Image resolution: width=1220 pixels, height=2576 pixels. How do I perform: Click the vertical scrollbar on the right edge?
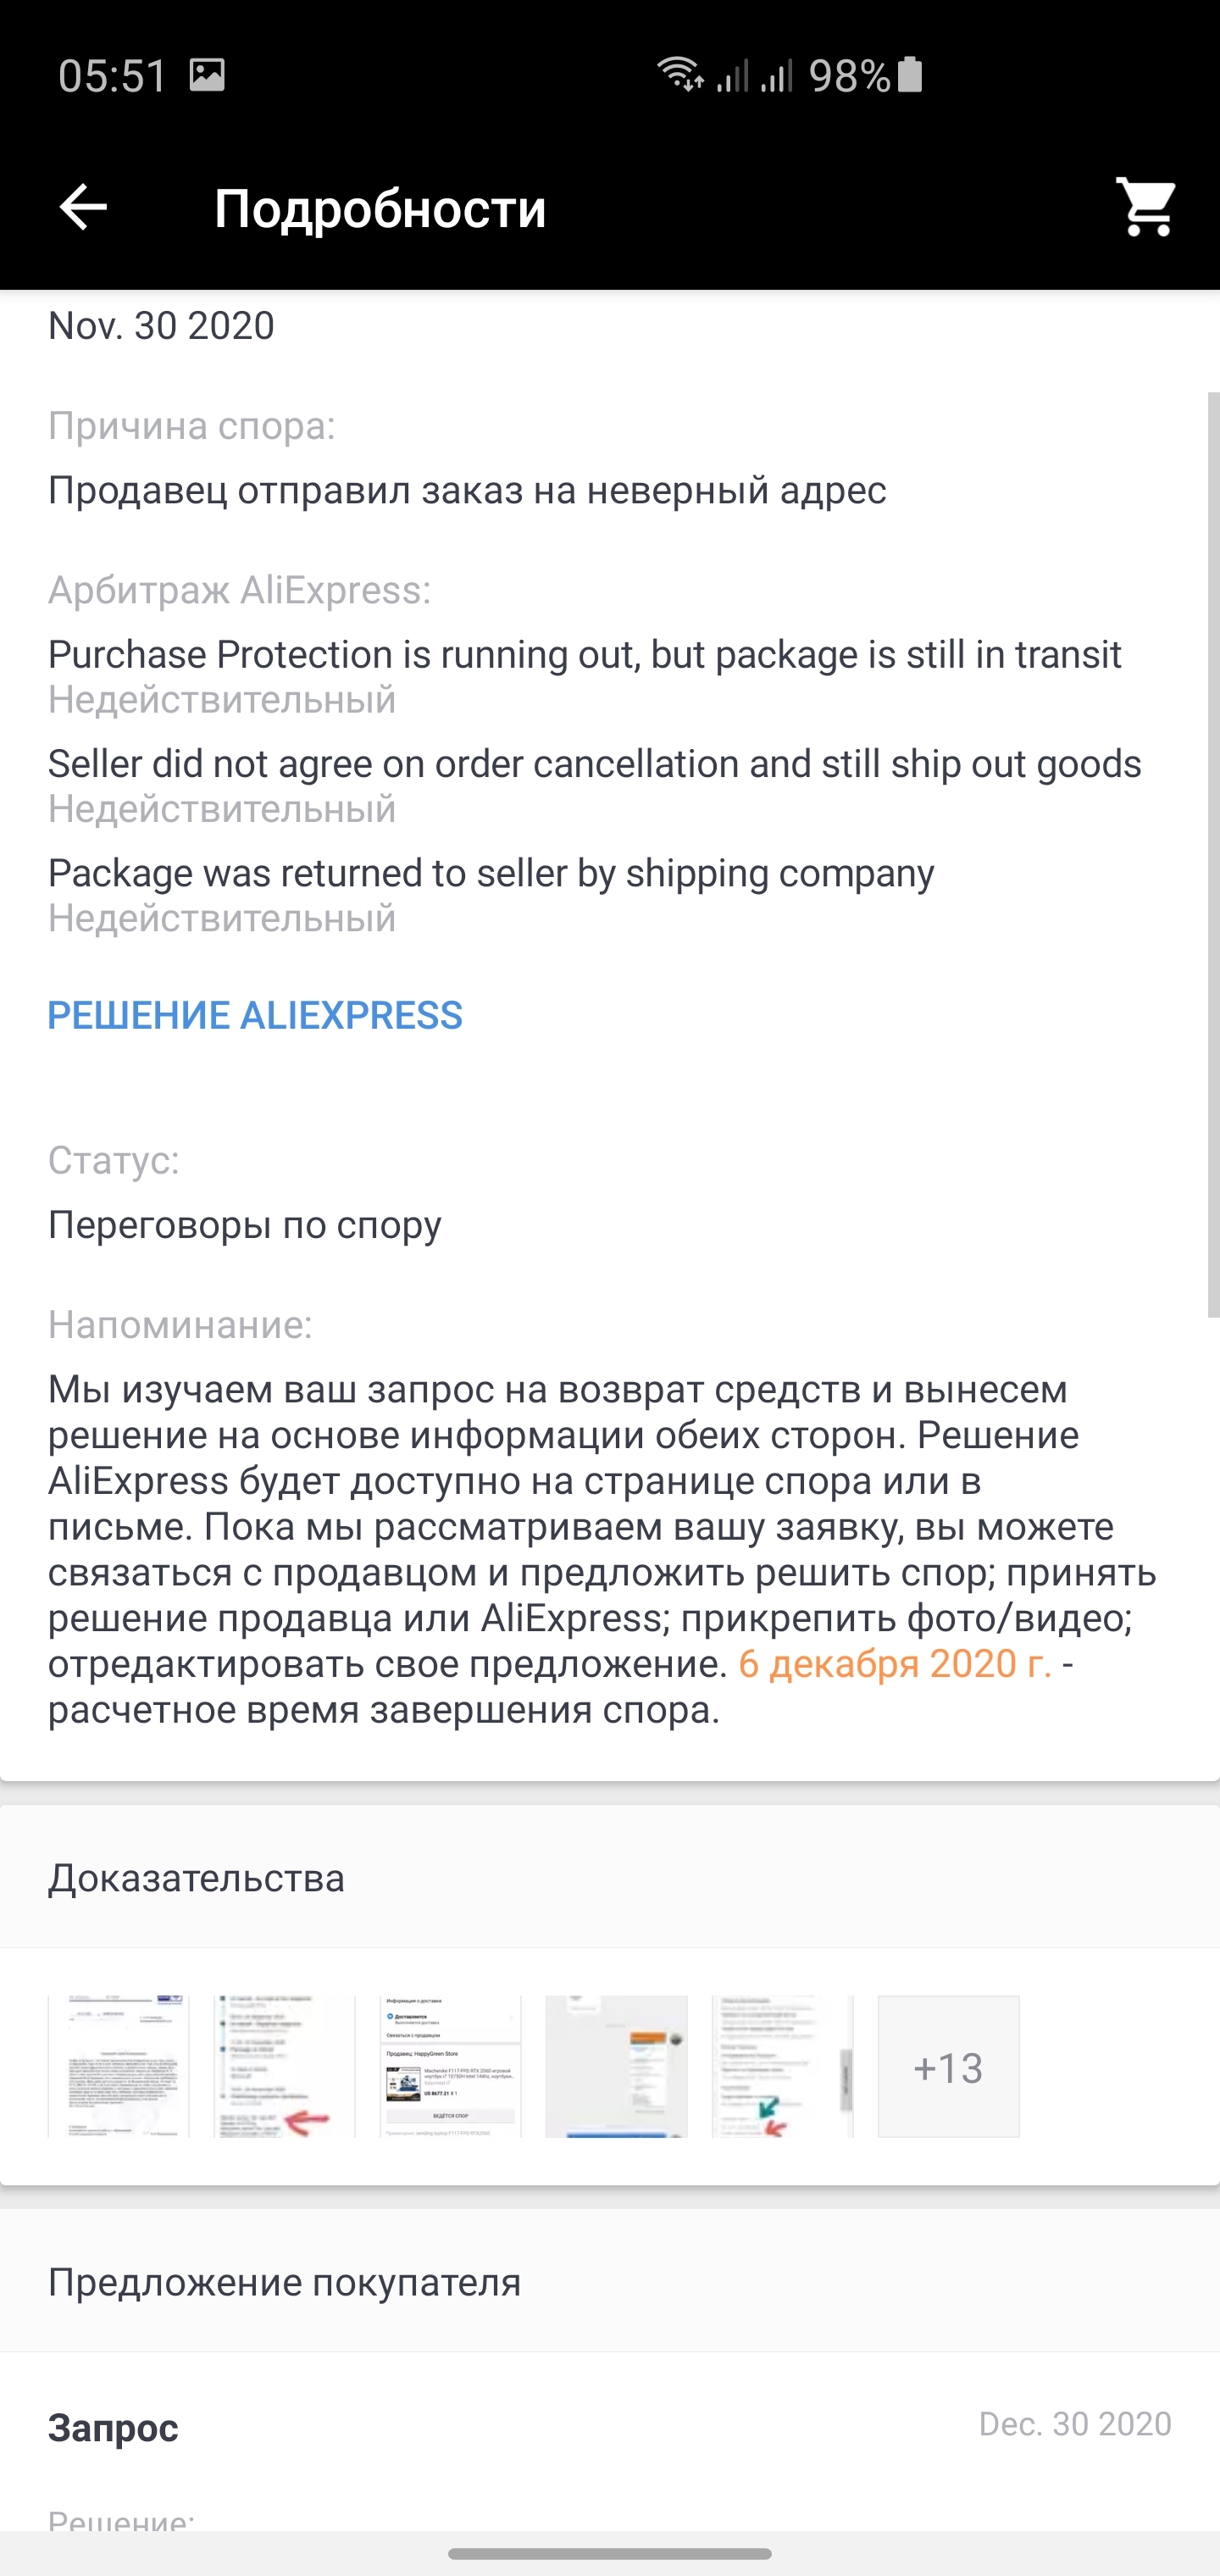1213,855
